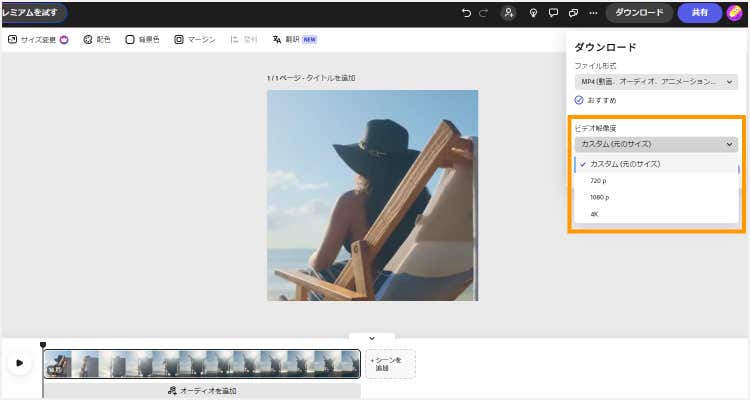Open the invite collaborators icon
The height and width of the screenshot is (400, 750).
click(508, 13)
